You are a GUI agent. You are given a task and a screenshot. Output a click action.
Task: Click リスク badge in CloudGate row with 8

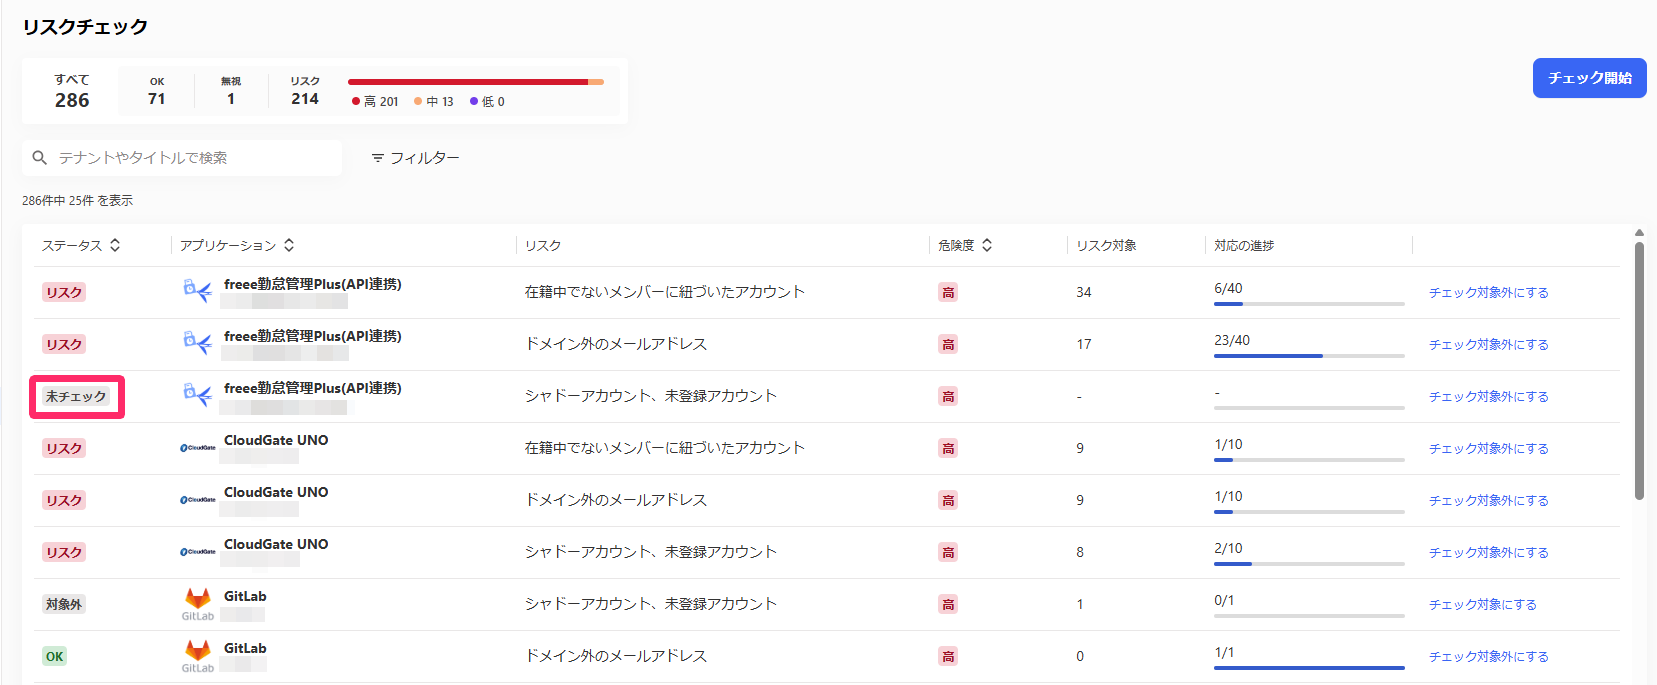coord(64,552)
